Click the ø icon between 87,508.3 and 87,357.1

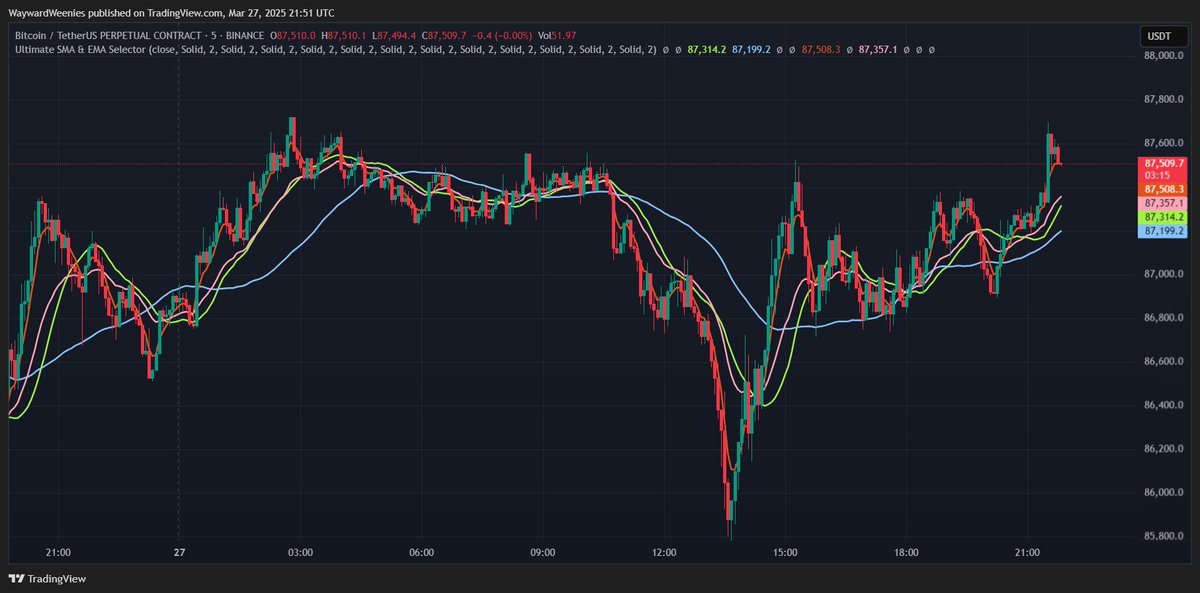tap(849, 48)
